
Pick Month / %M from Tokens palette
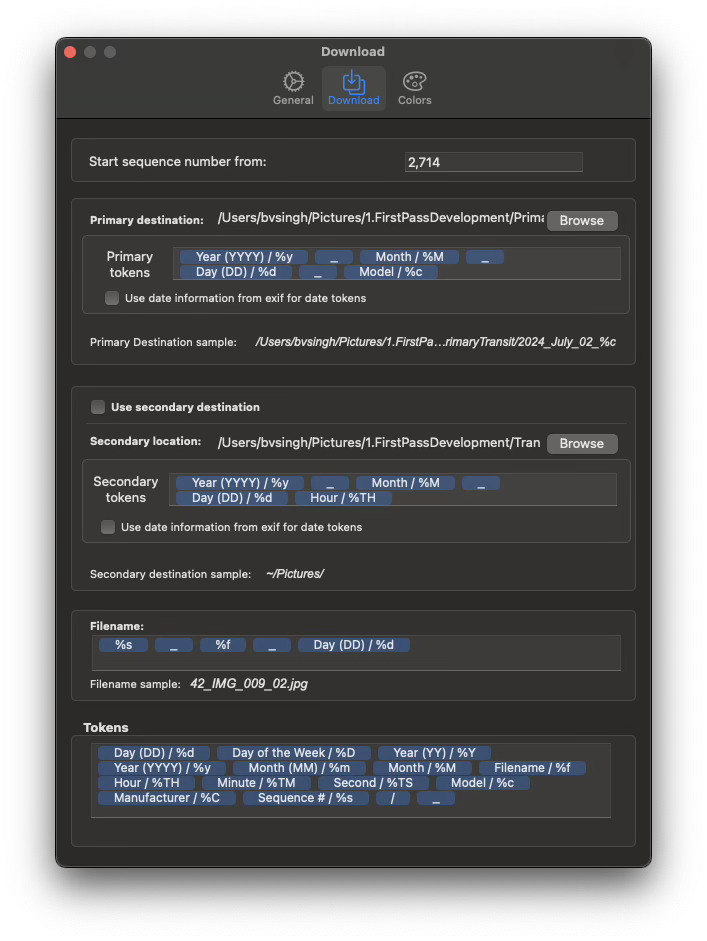422,768
